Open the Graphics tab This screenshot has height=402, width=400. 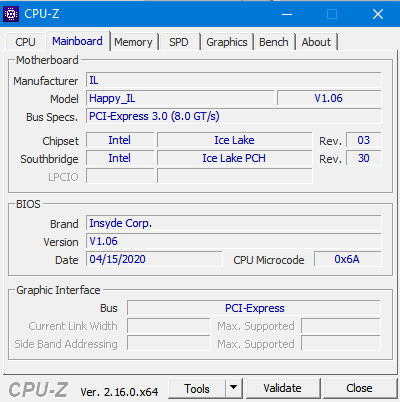227,42
